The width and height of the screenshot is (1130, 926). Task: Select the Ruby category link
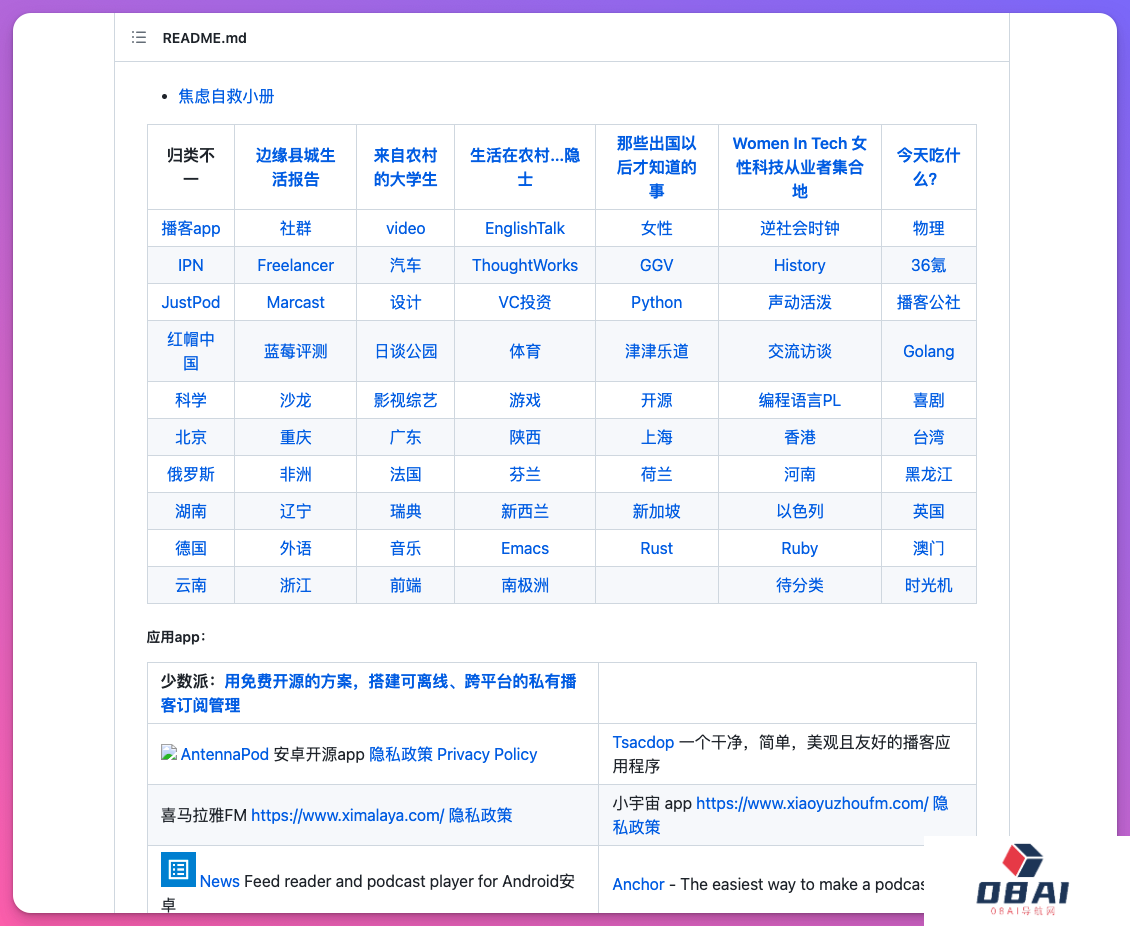coord(799,548)
